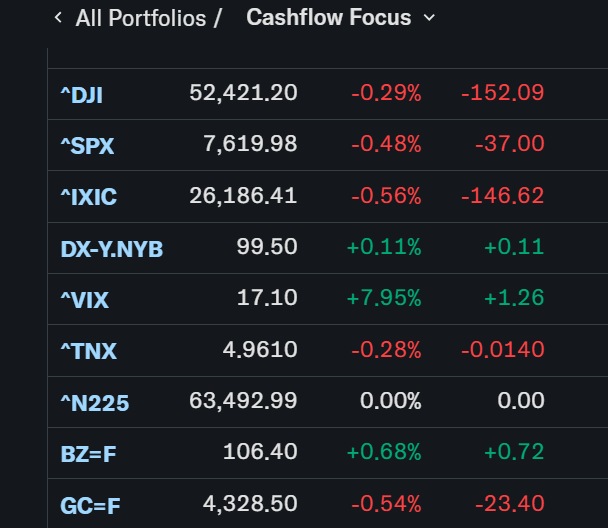Click the ^DJI price 52,421.20
Image resolution: width=608 pixels, height=528 pixels.
(243, 93)
